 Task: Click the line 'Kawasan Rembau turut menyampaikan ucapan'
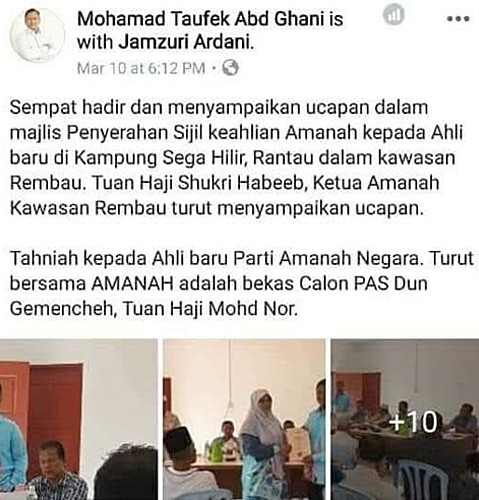tap(217, 209)
